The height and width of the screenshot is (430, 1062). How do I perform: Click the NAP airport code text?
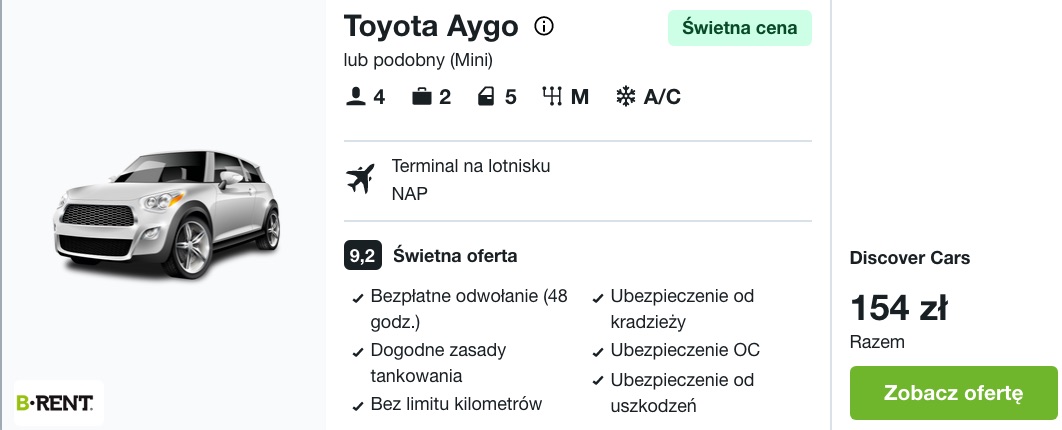410,194
